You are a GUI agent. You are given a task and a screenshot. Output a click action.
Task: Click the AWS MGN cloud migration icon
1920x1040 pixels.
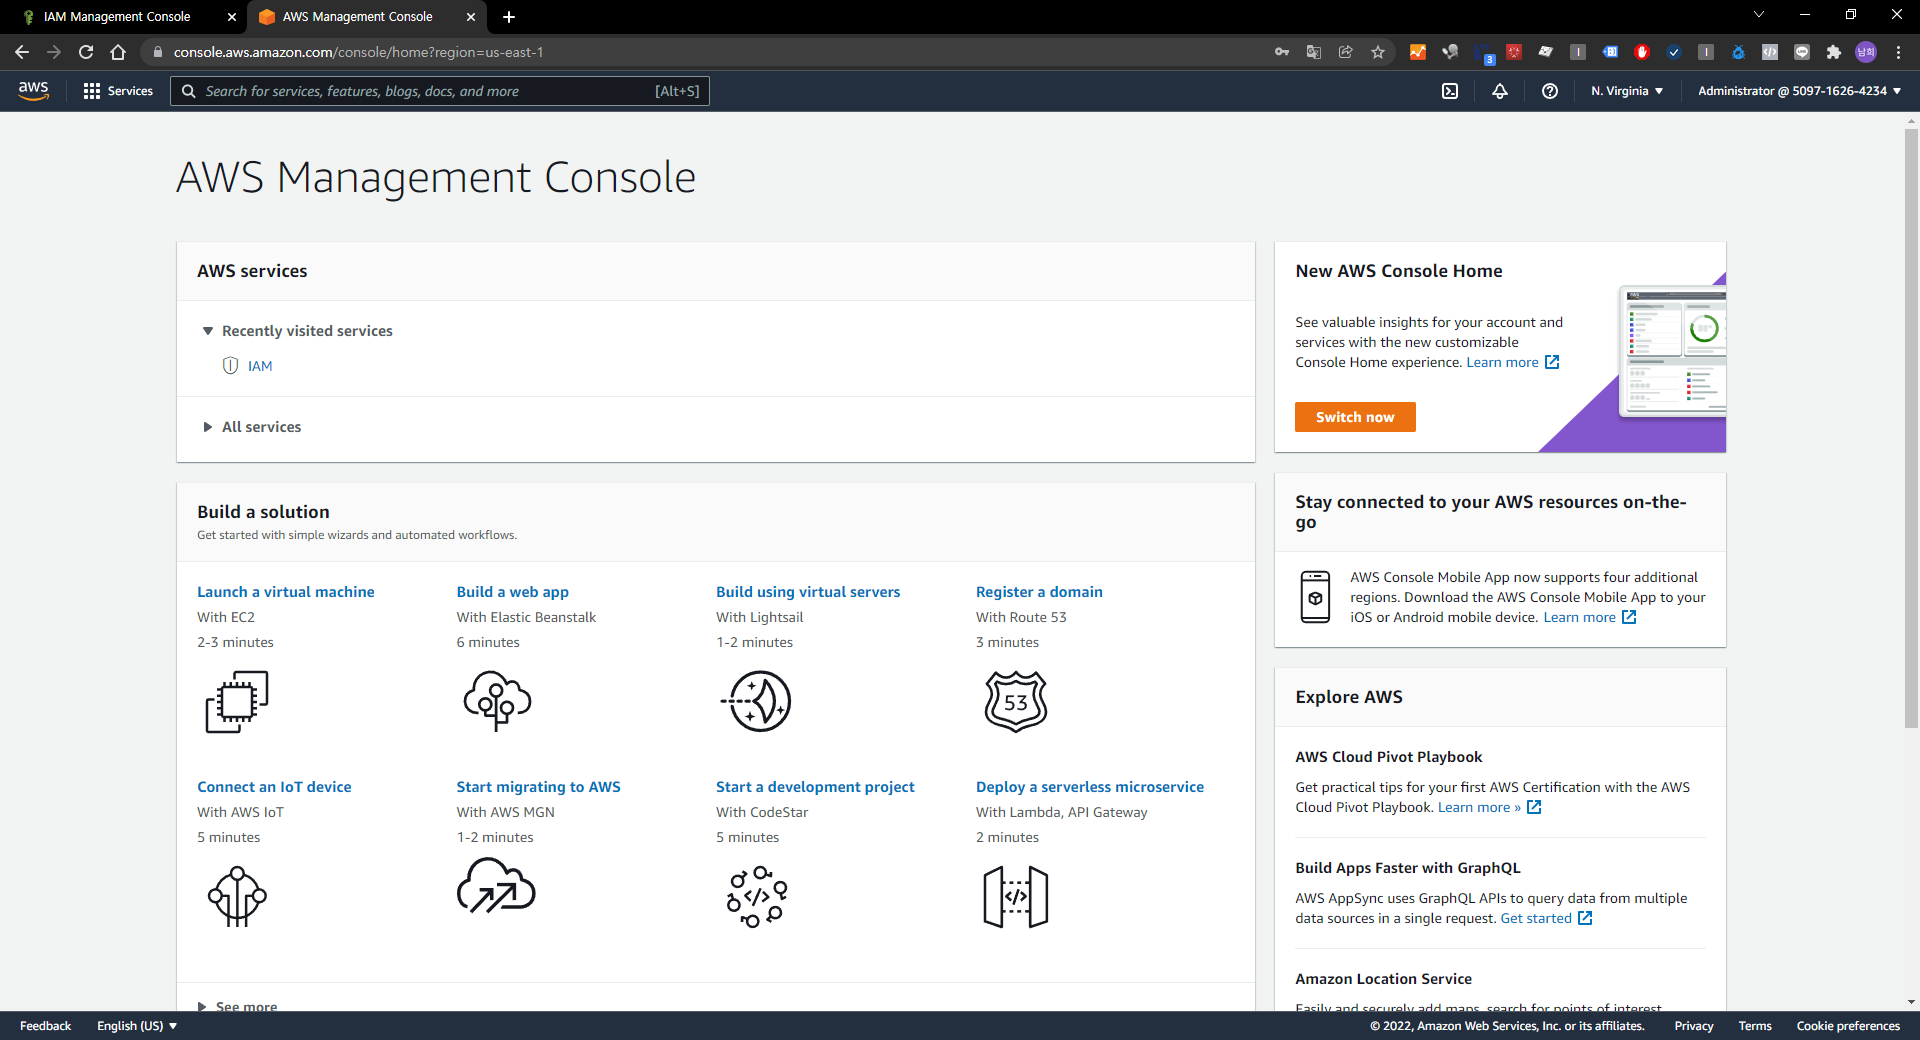point(496,886)
